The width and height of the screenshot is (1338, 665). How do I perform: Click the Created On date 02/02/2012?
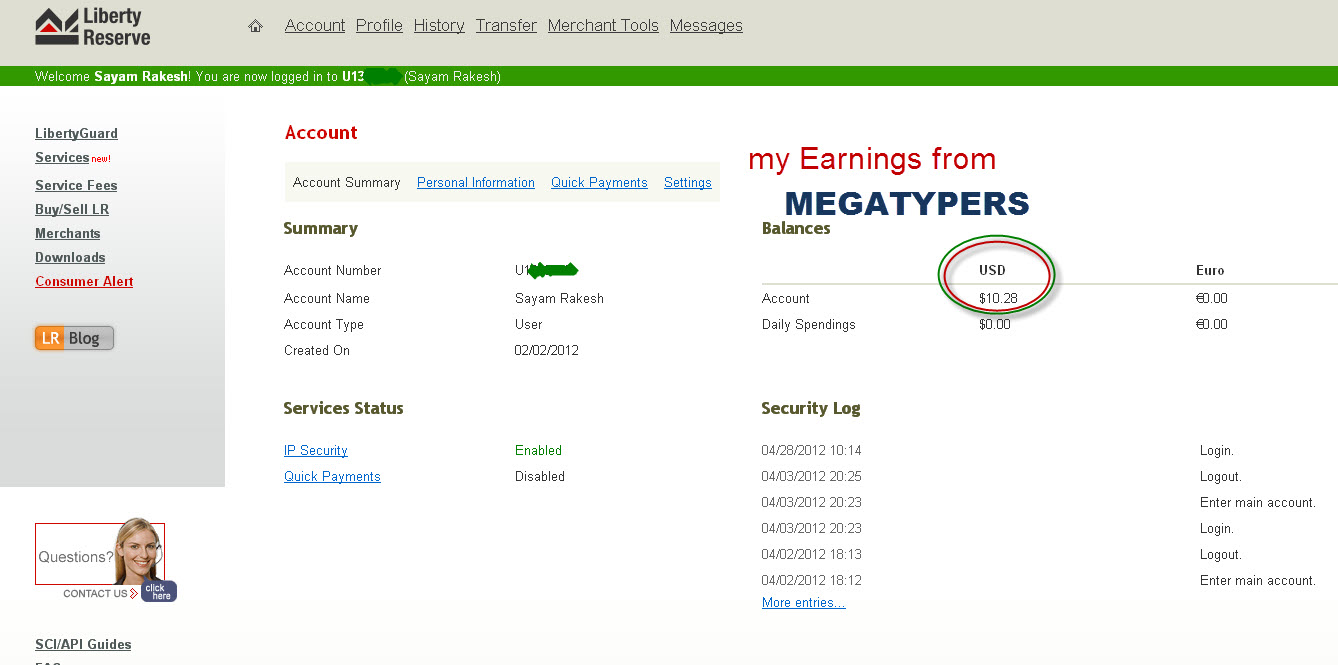[x=547, y=350]
